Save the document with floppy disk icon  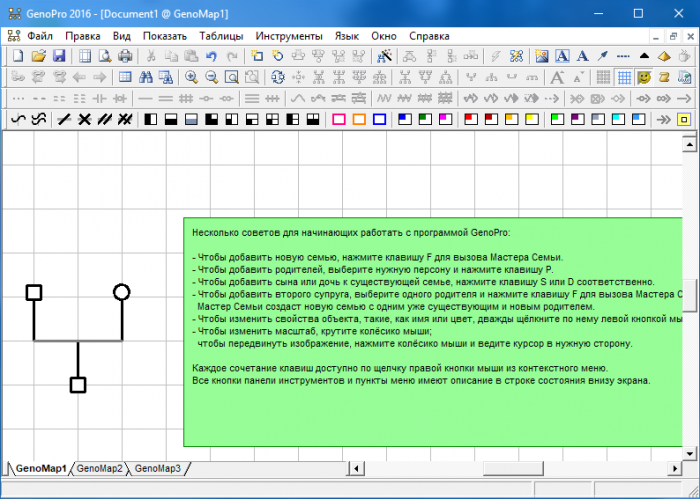59,56
